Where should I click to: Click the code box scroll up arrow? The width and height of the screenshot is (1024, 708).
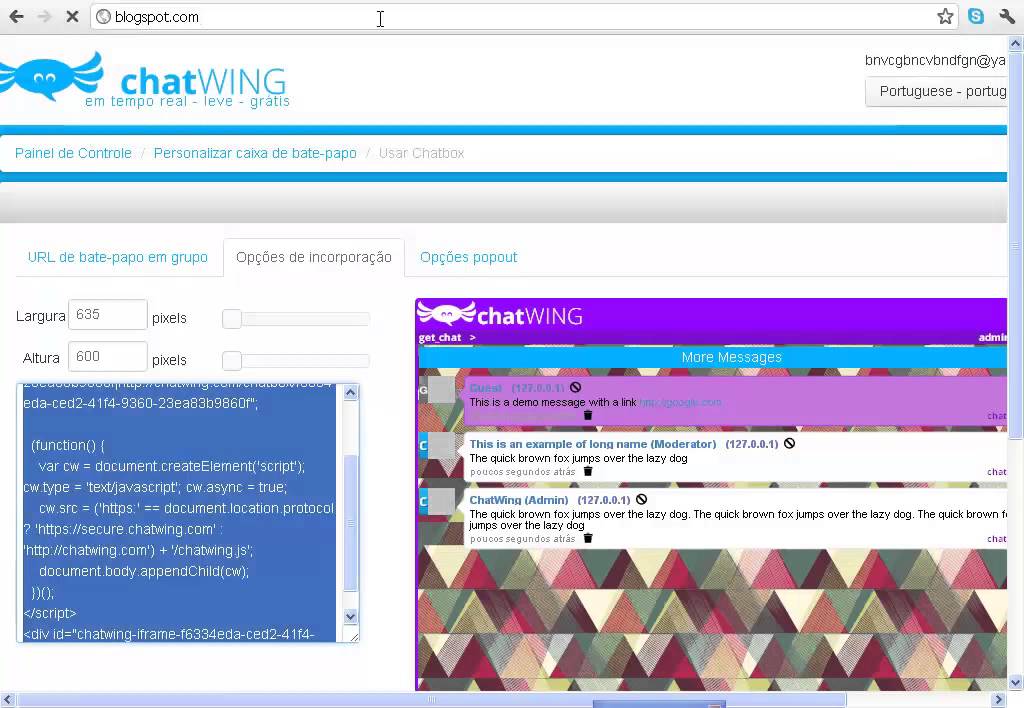pyautogui.click(x=351, y=393)
